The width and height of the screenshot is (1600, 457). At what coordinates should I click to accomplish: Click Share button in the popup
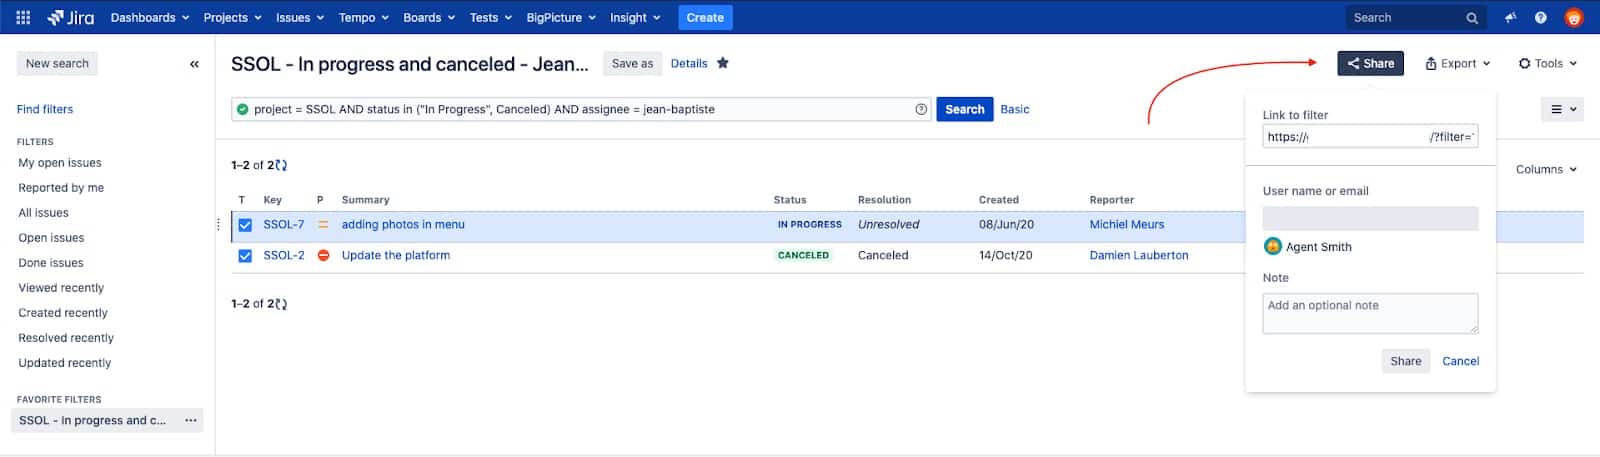1405,361
